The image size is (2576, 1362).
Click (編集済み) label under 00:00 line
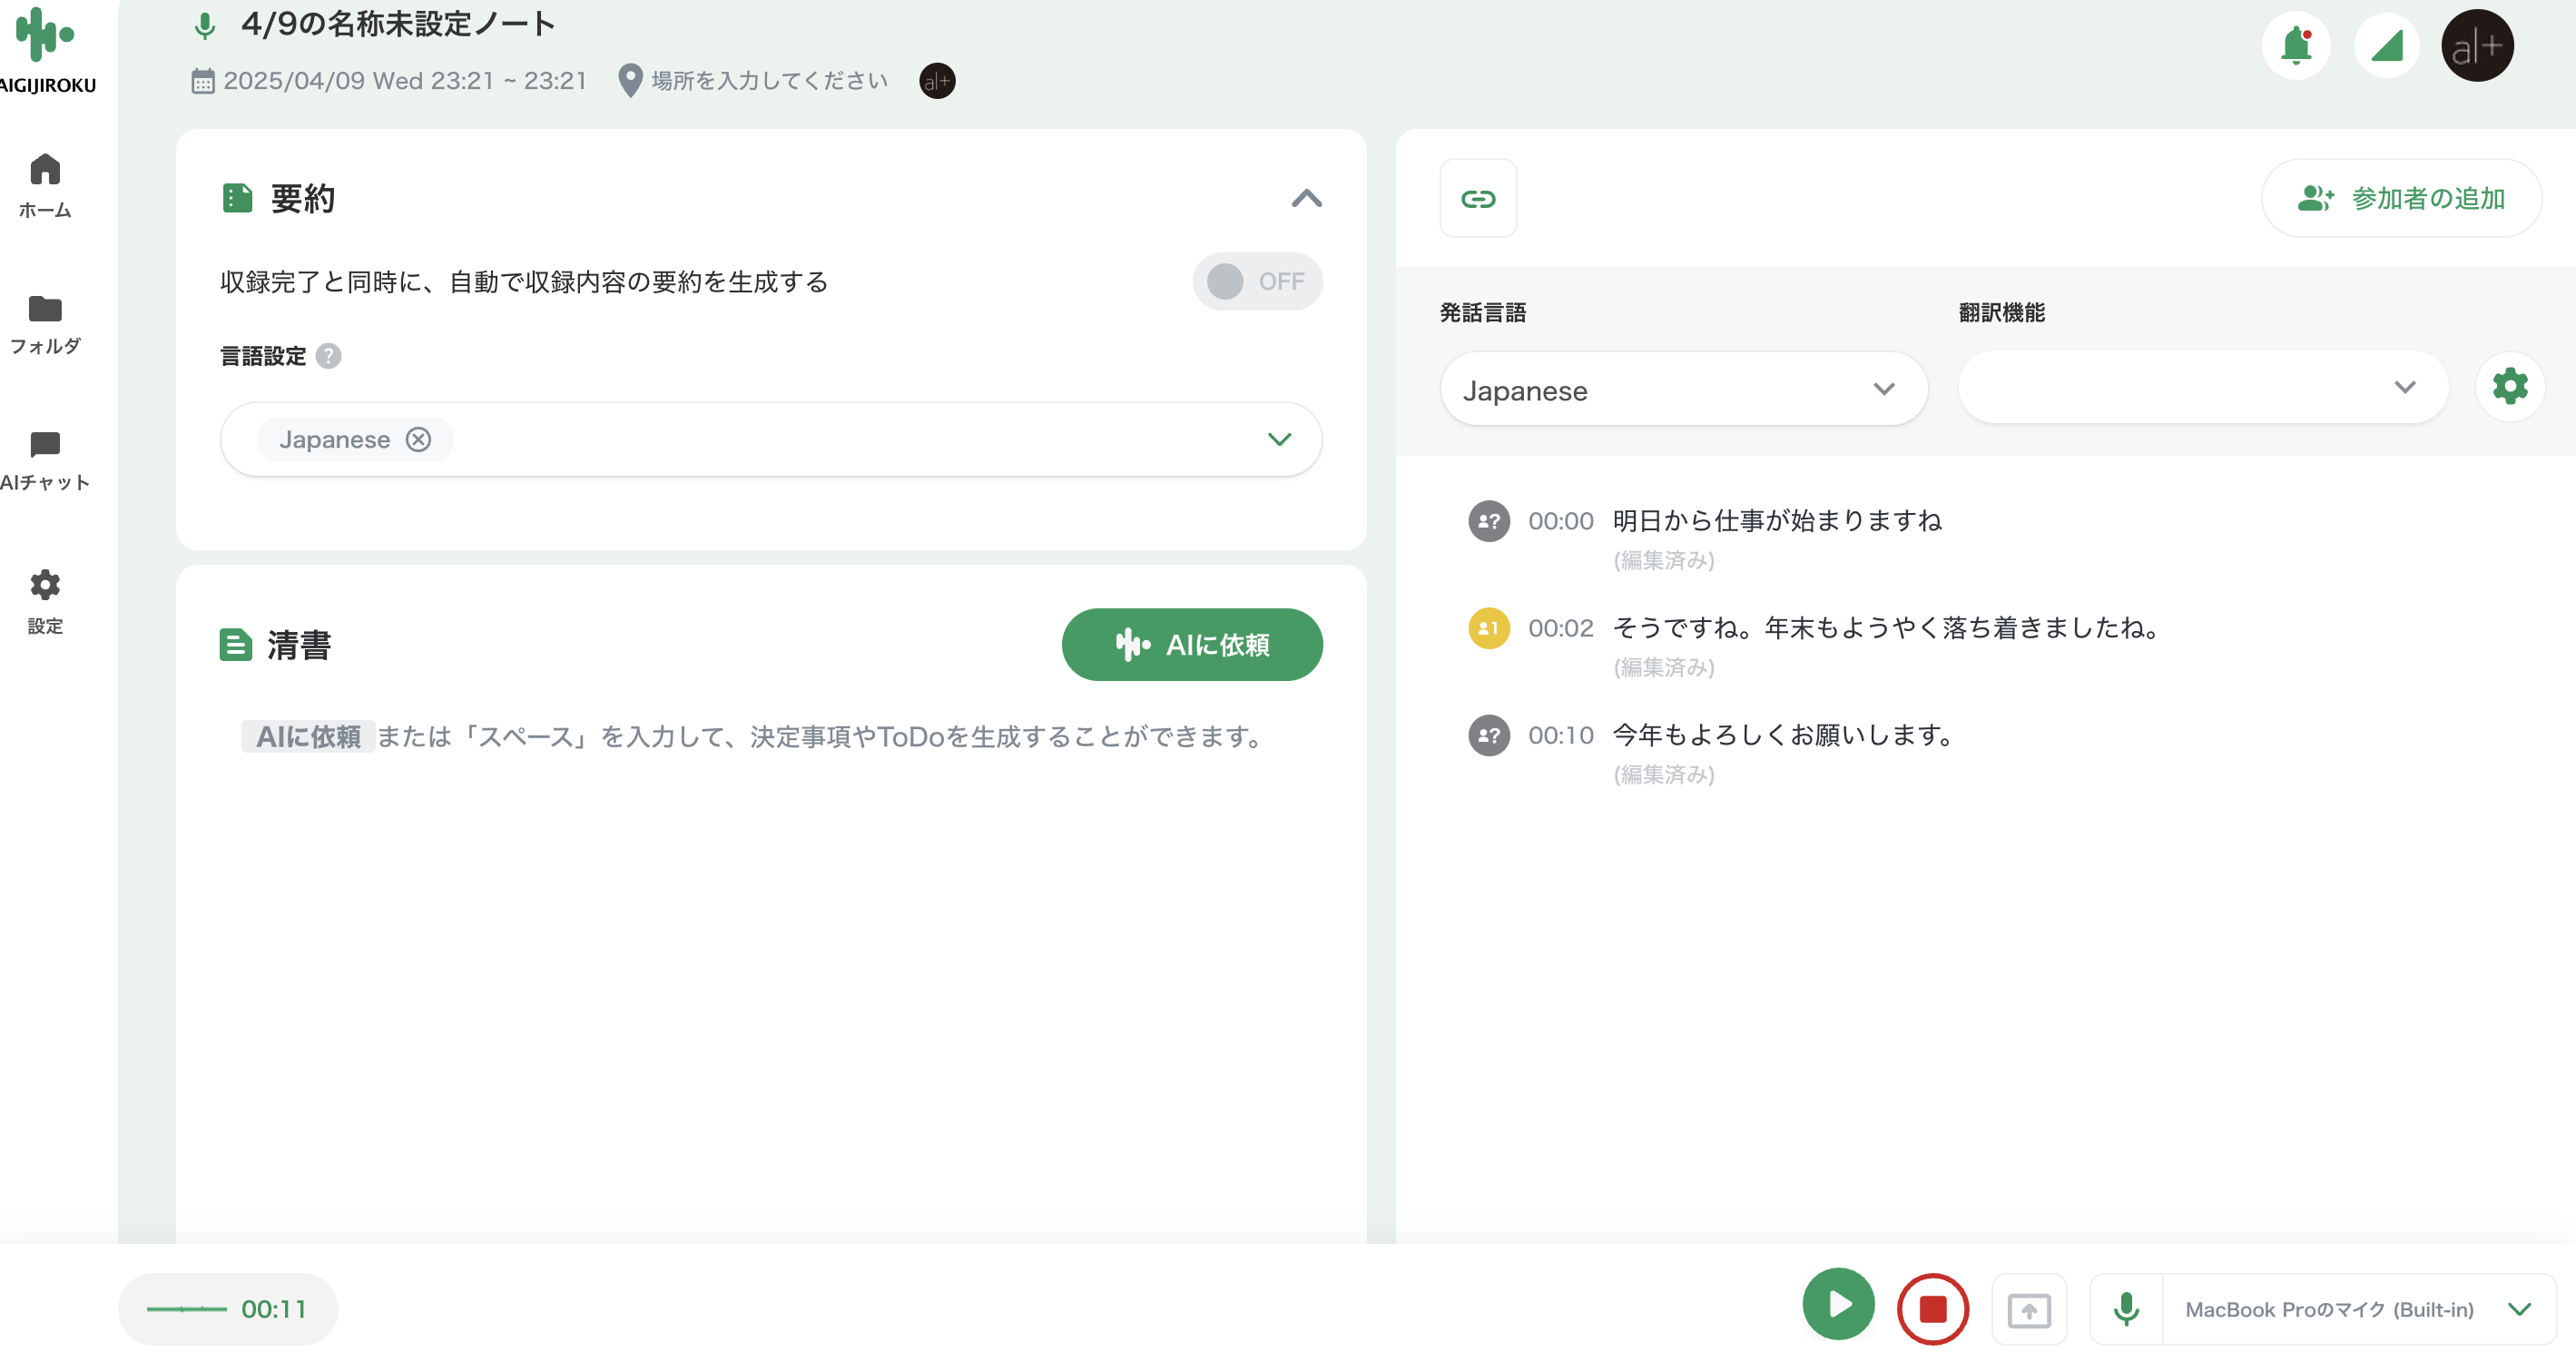click(1664, 560)
